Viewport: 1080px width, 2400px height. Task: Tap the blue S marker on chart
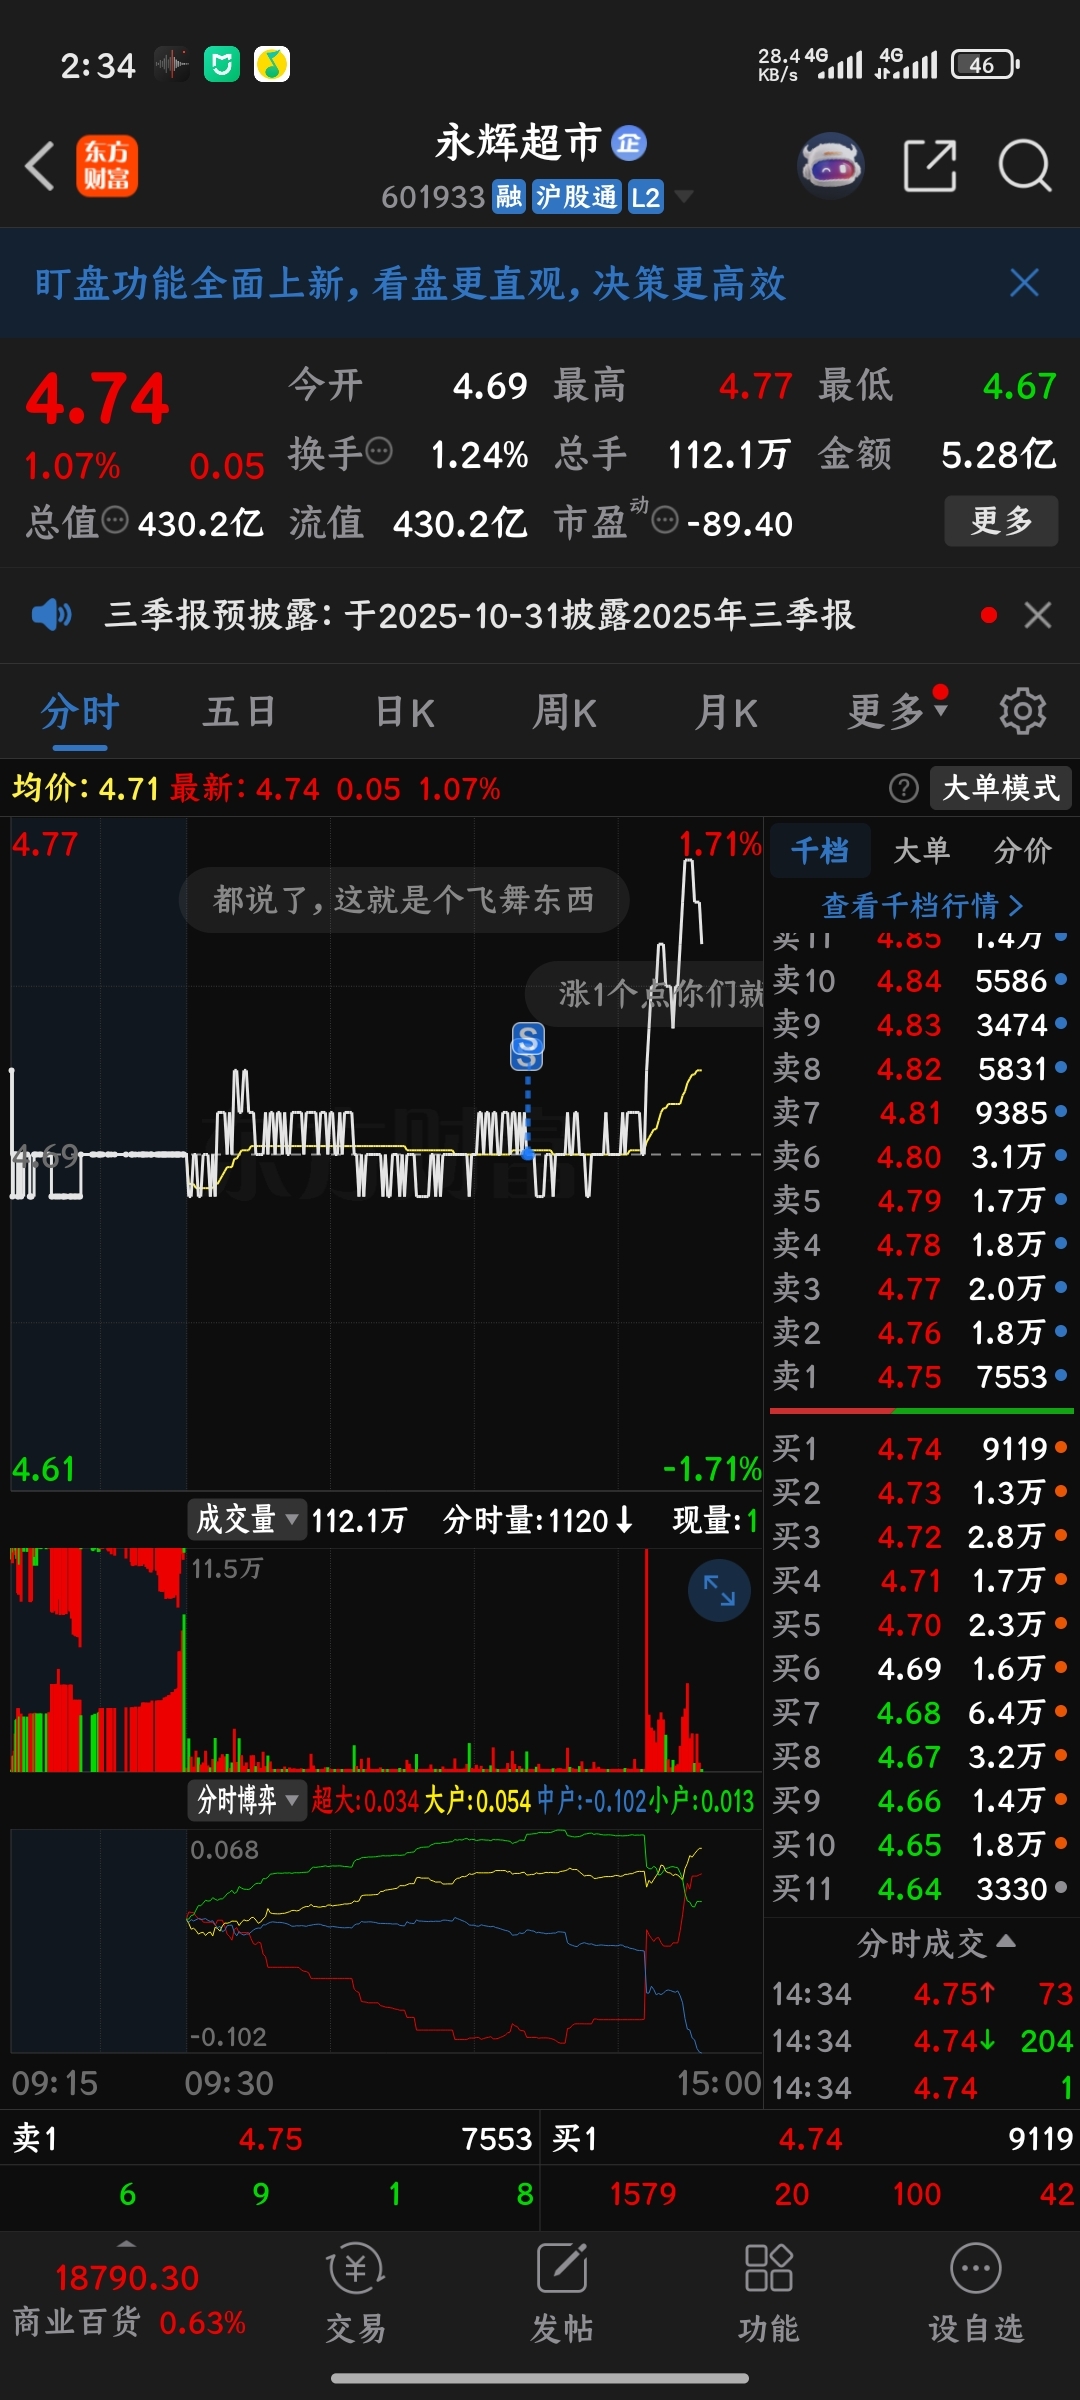(527, 1046)
